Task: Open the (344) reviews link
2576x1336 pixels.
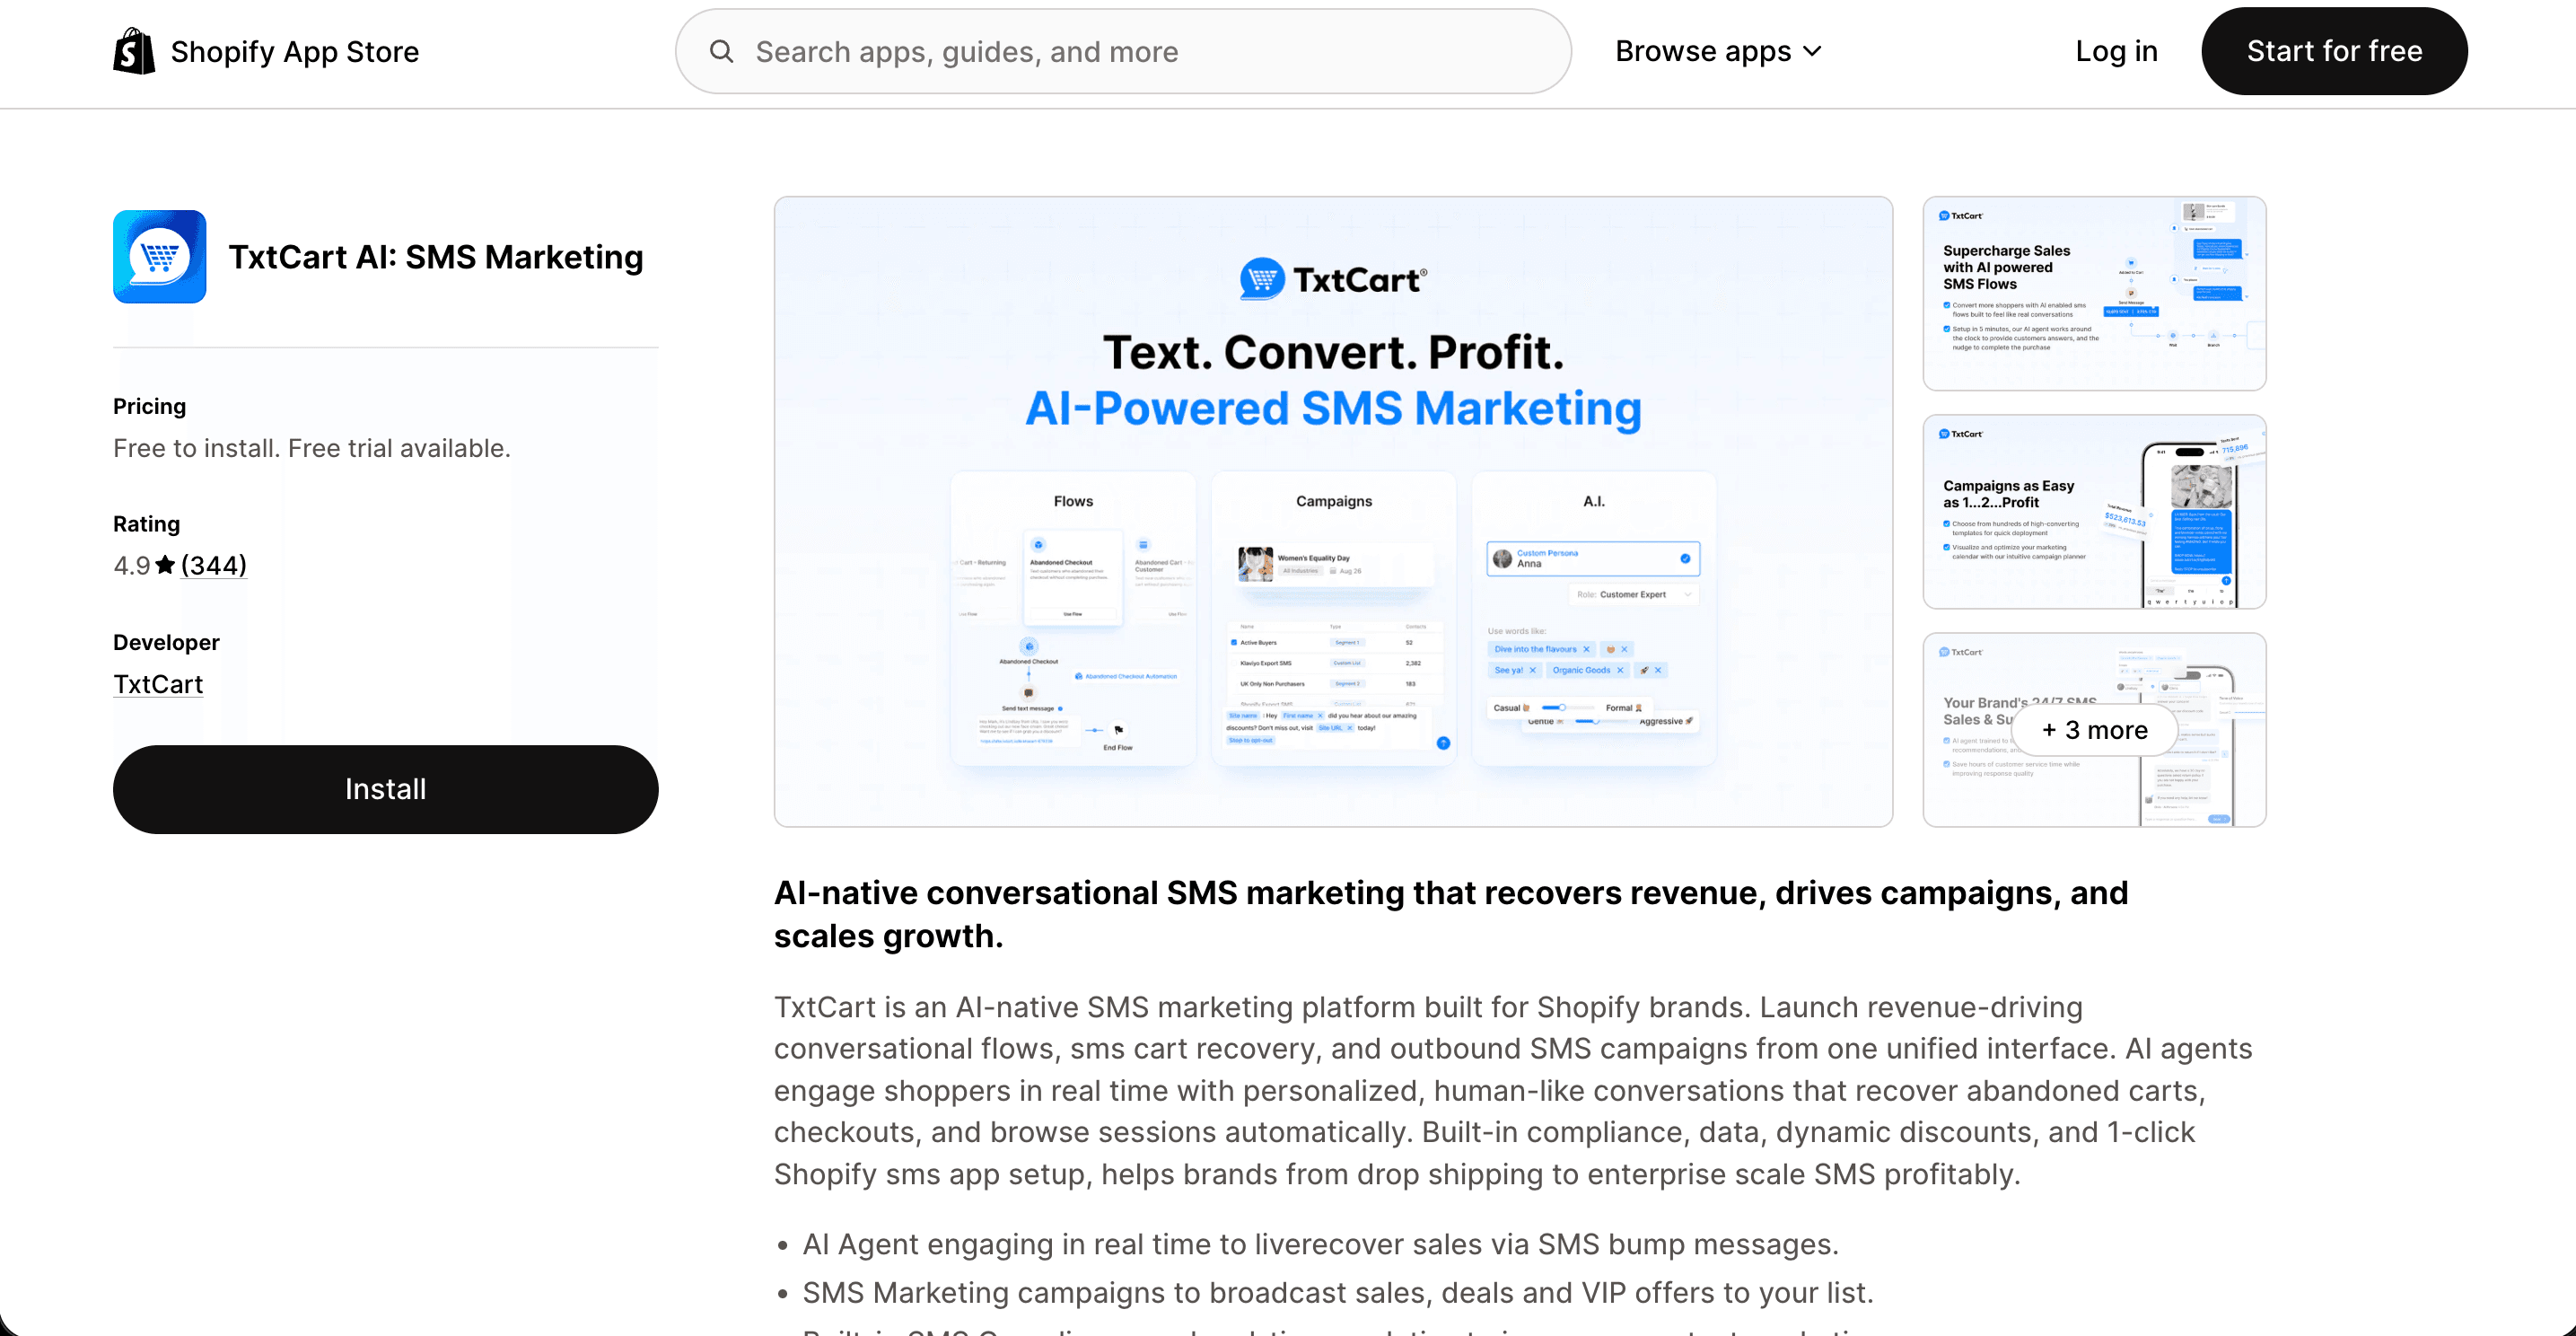Action: pos(212,565)
